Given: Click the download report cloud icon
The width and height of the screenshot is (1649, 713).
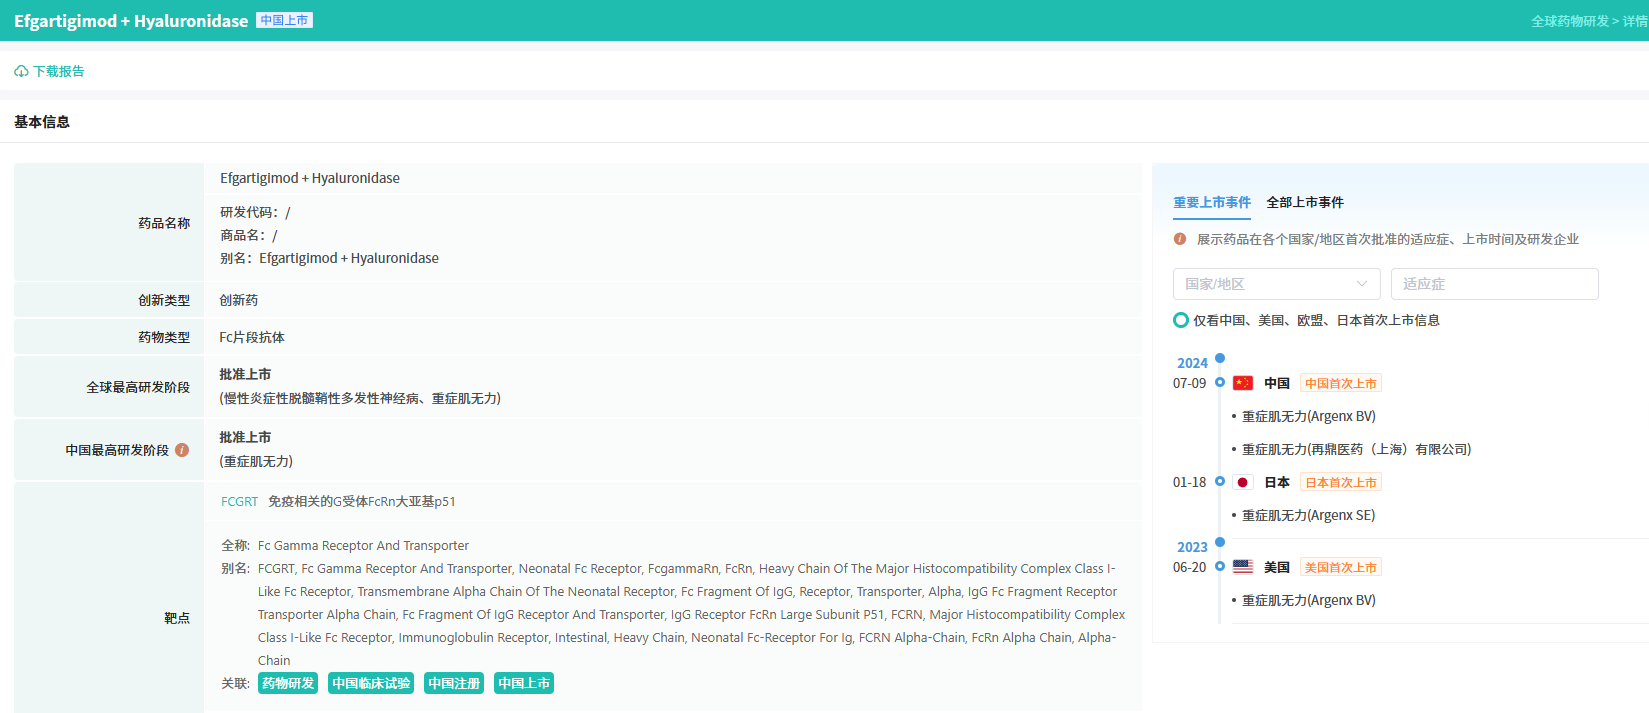Looking at the screenshot, I should pos(21,72).
